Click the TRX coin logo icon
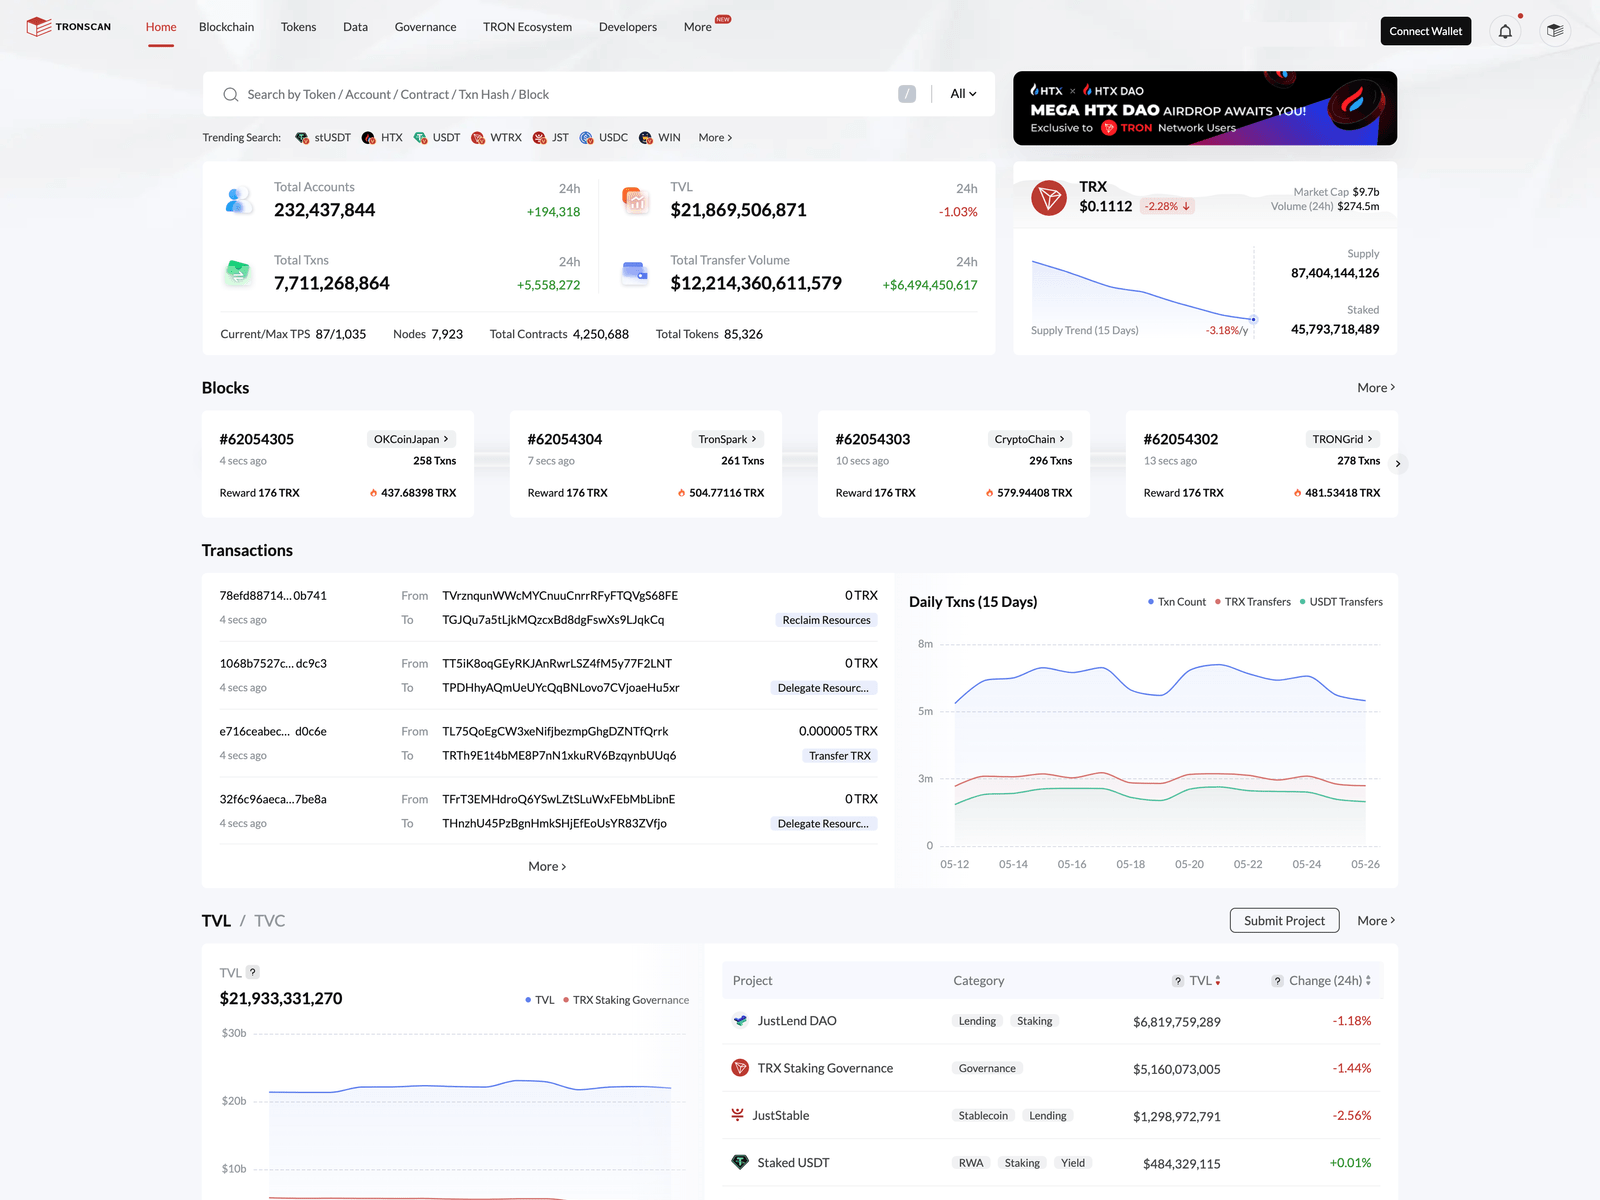The width and height of the screenshot is (1600, 1200). click(x=1049, y=198)
